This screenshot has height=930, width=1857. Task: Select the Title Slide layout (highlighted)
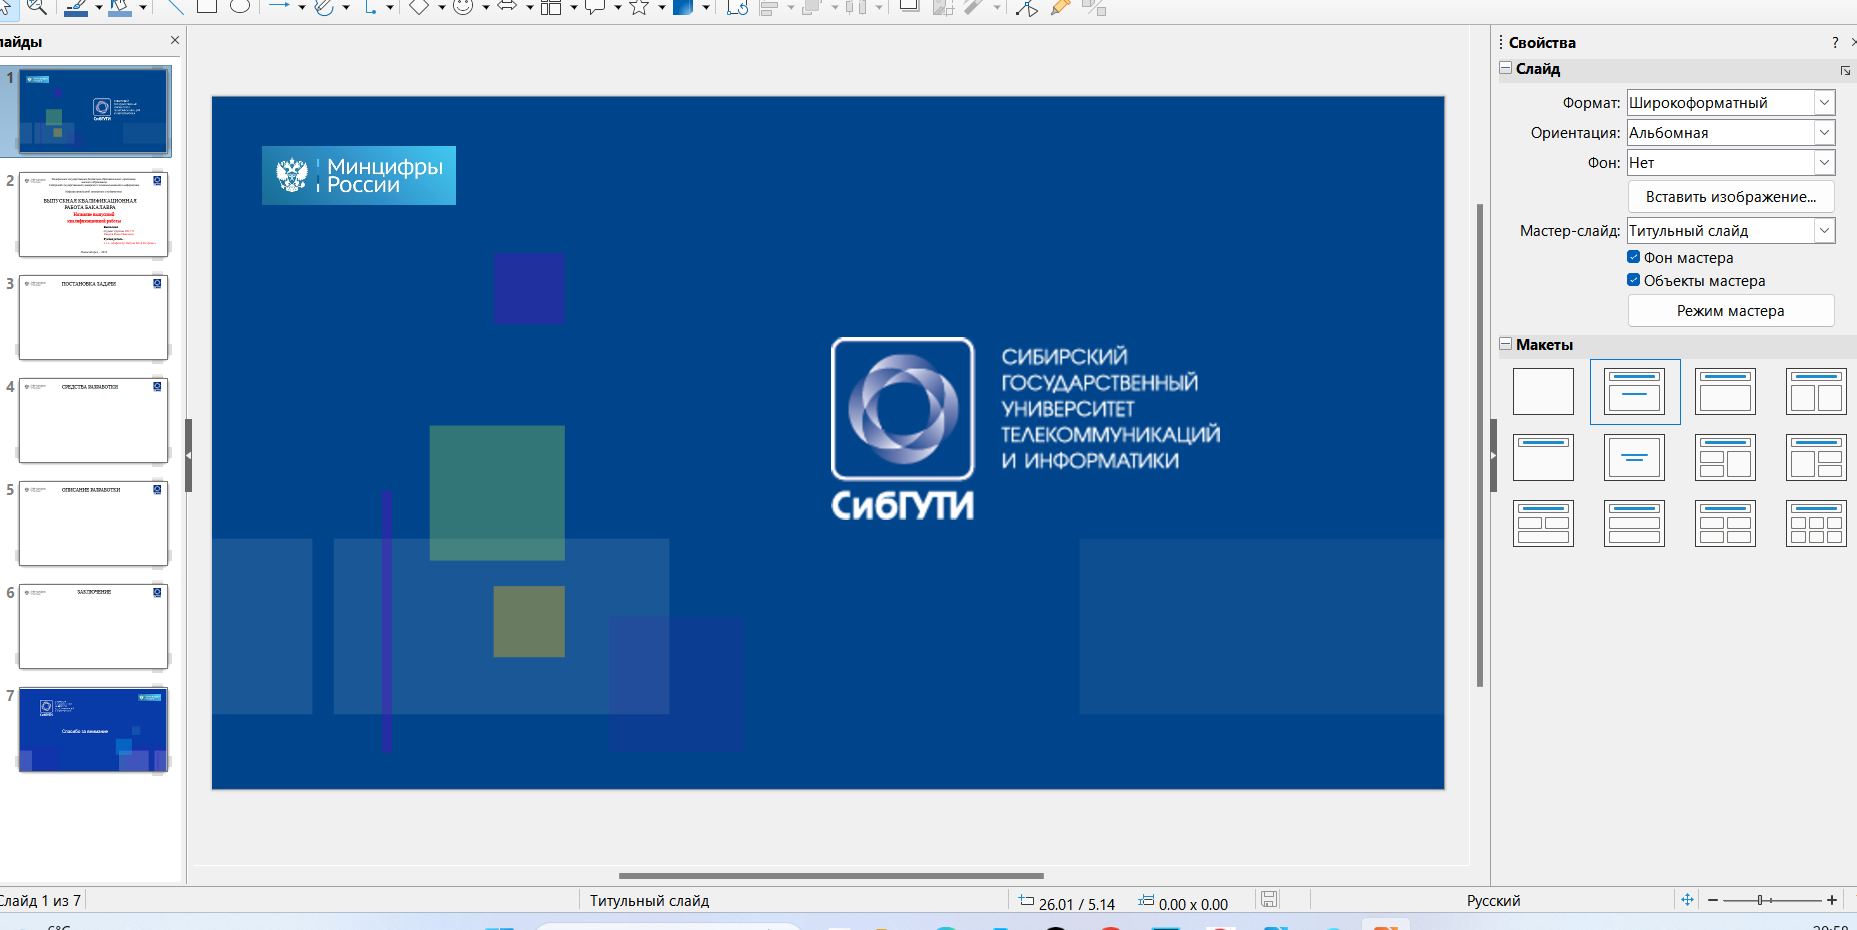click(x=1634, y=391)
